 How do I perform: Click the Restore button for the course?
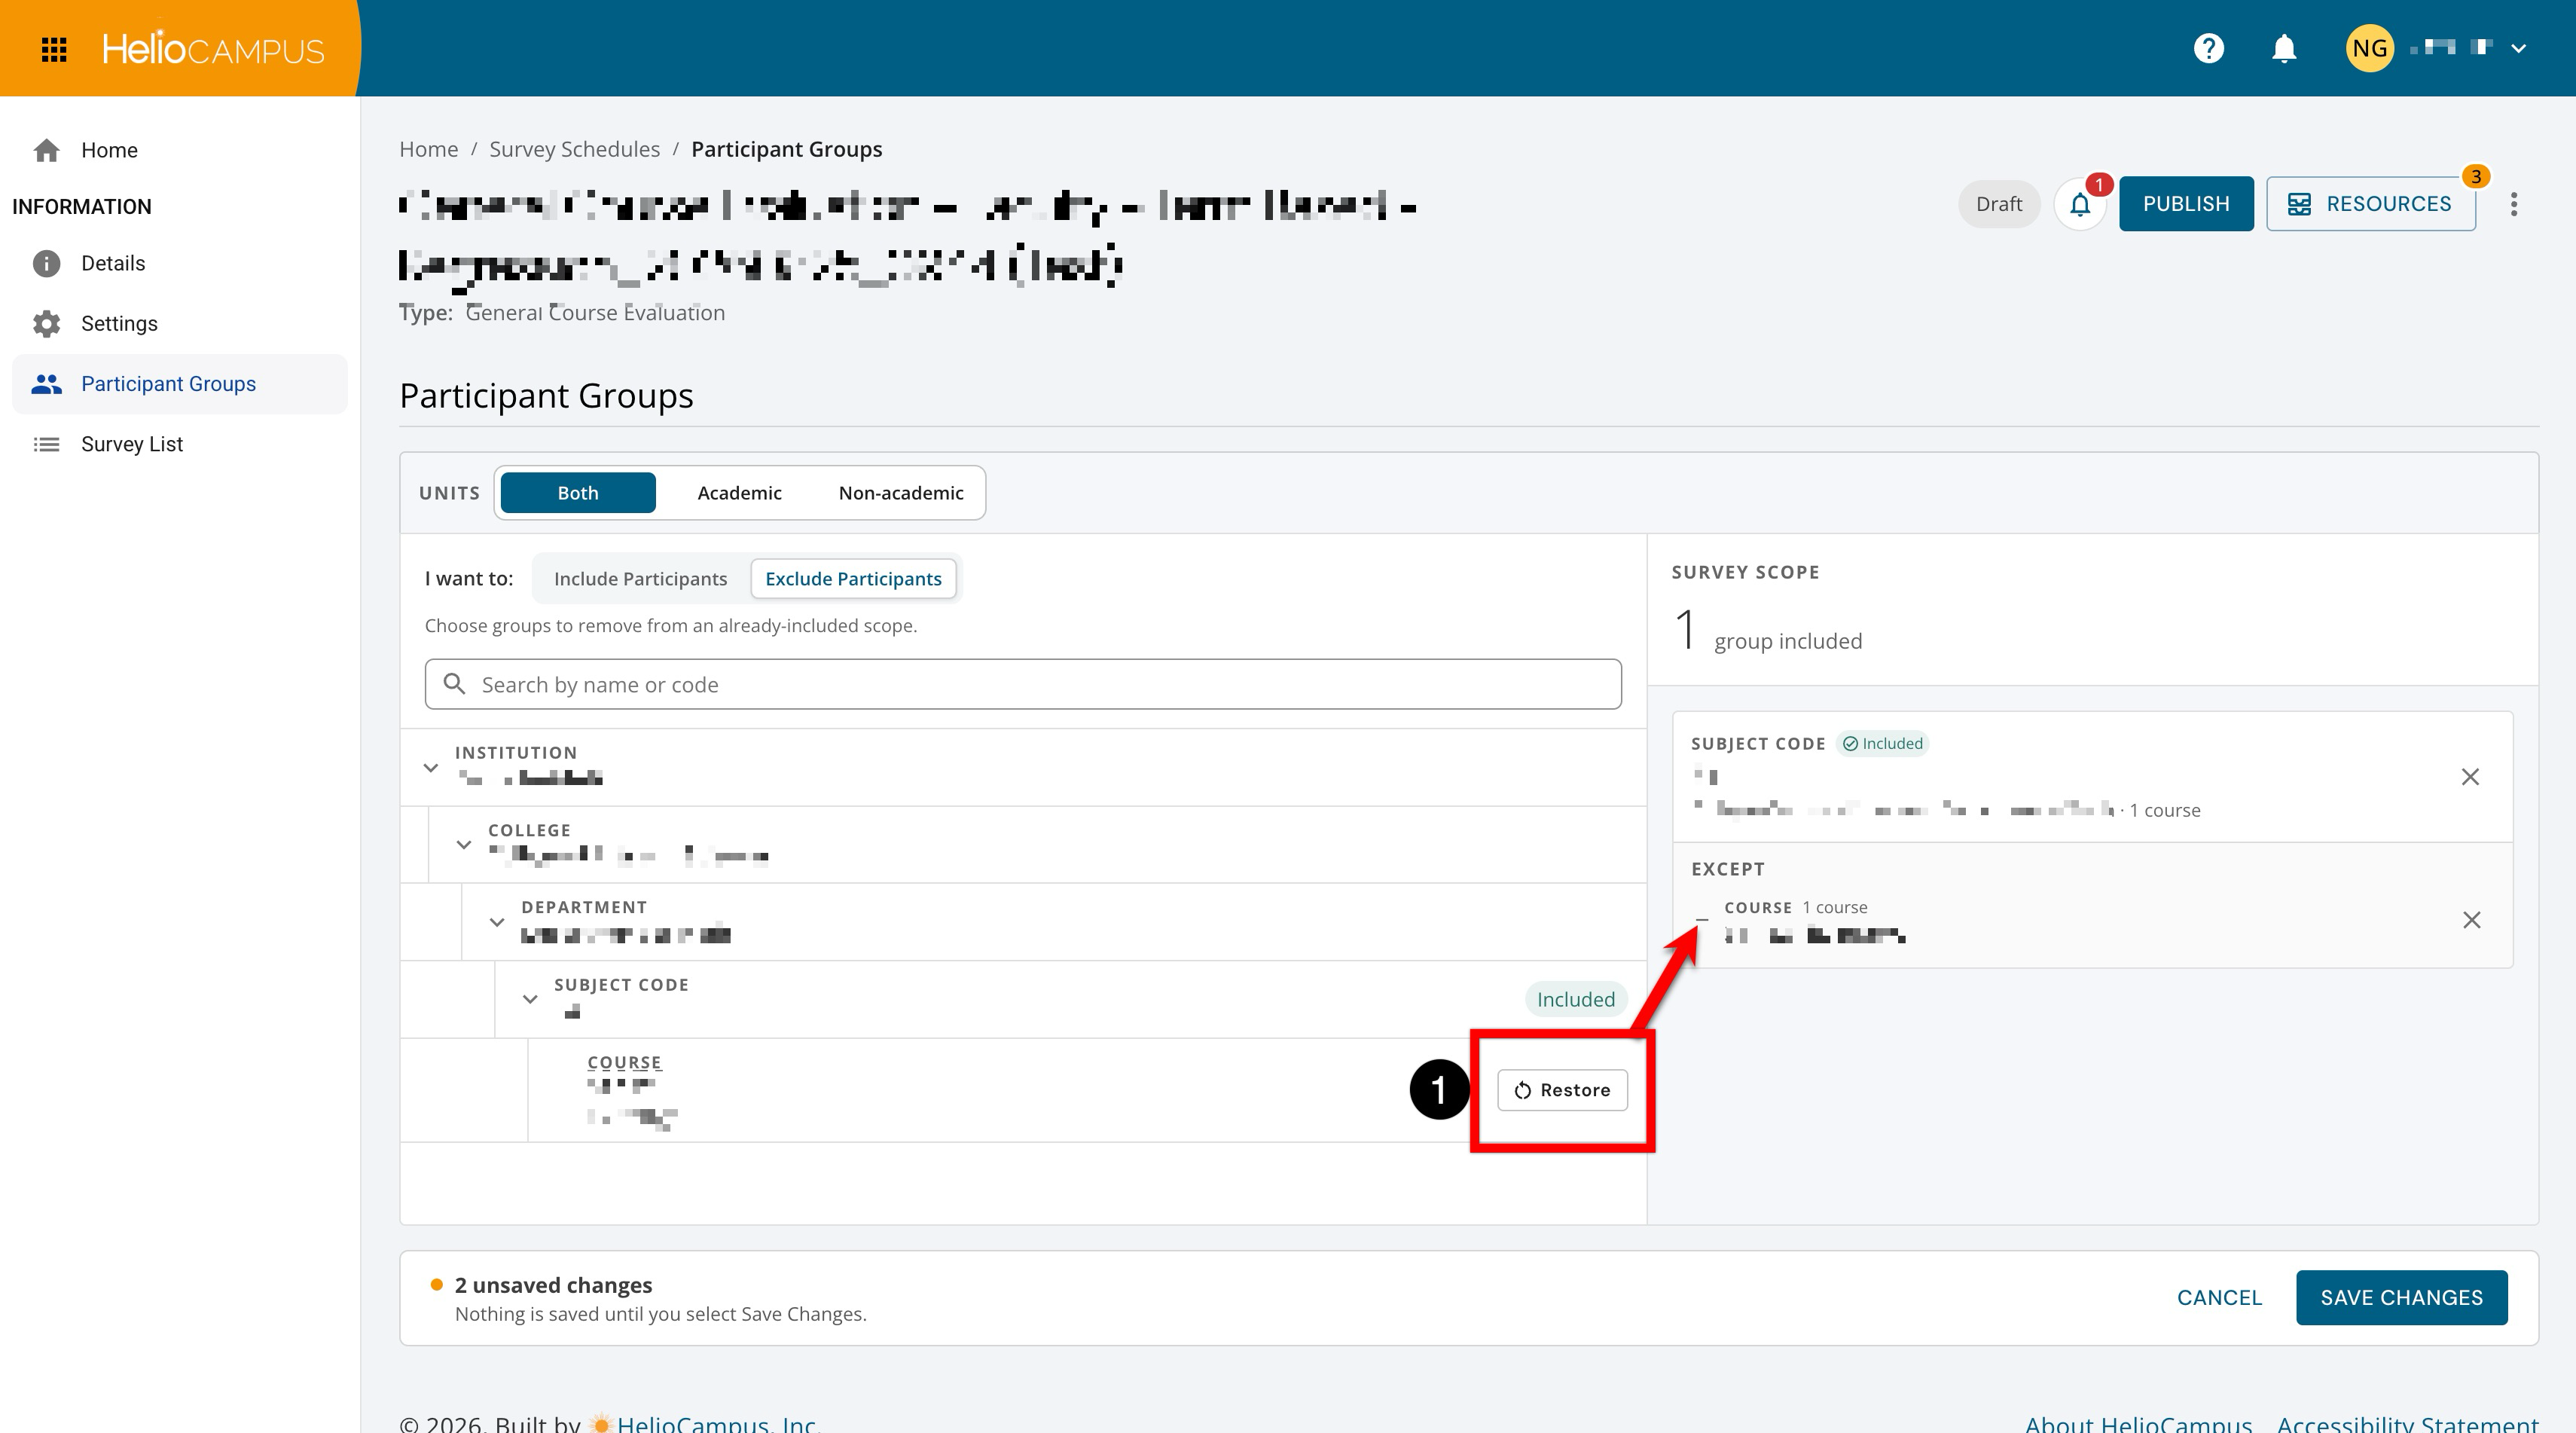(x=1562, y=1090)
